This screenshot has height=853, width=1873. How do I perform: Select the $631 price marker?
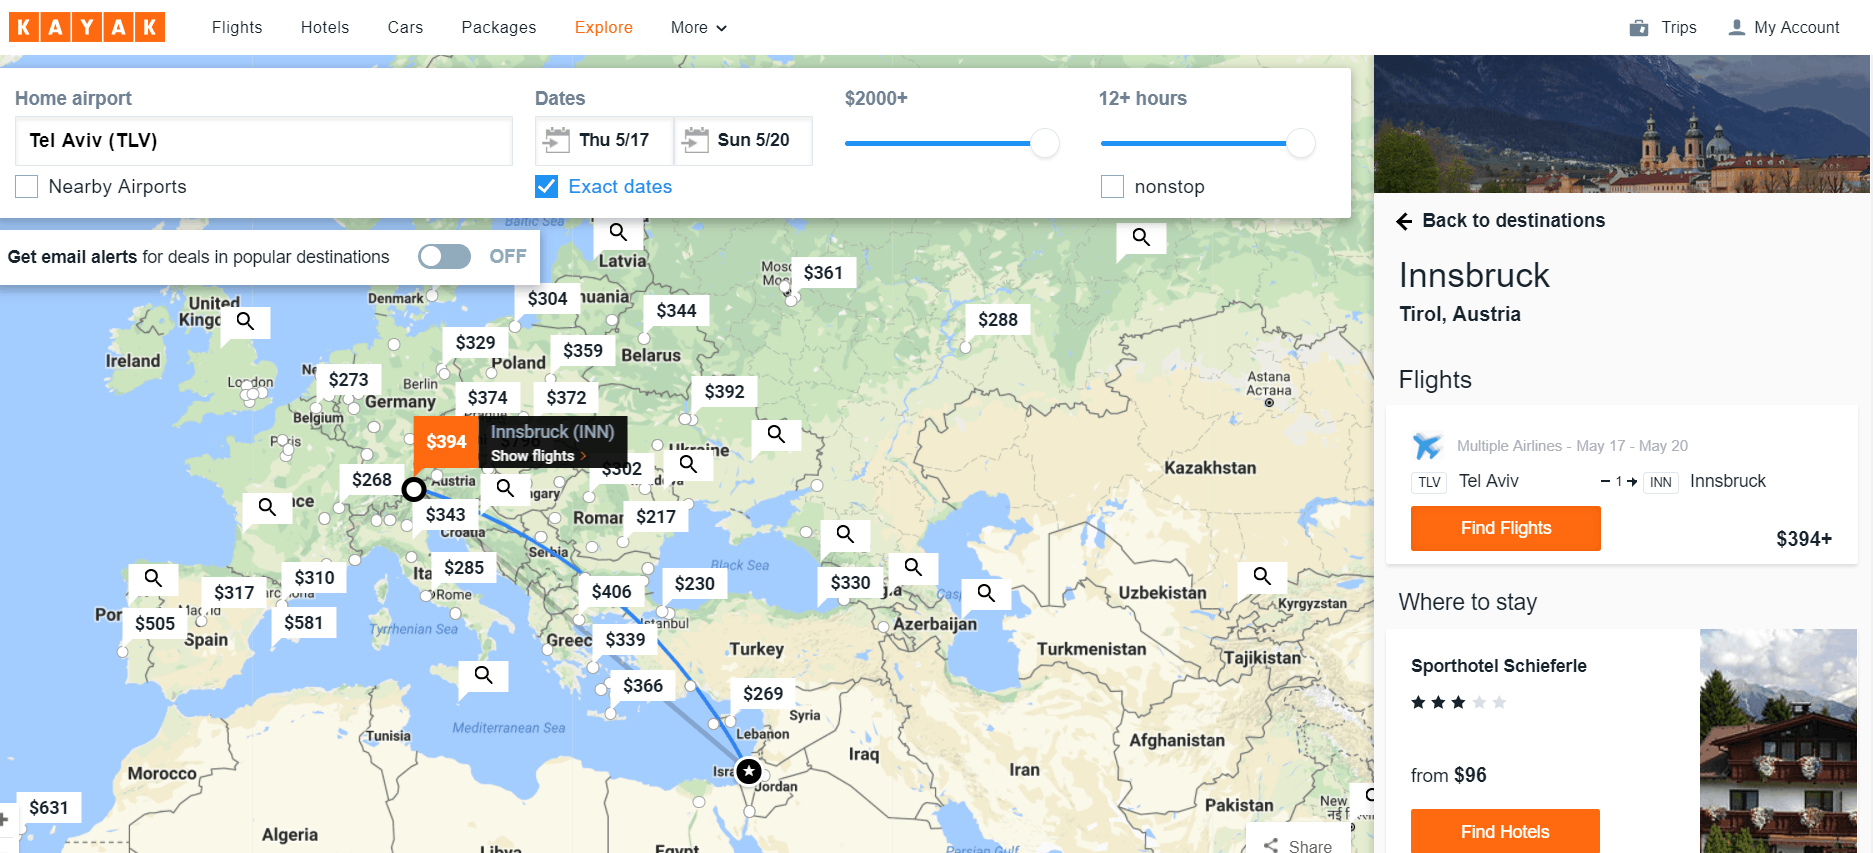click(x=49, y=808)
